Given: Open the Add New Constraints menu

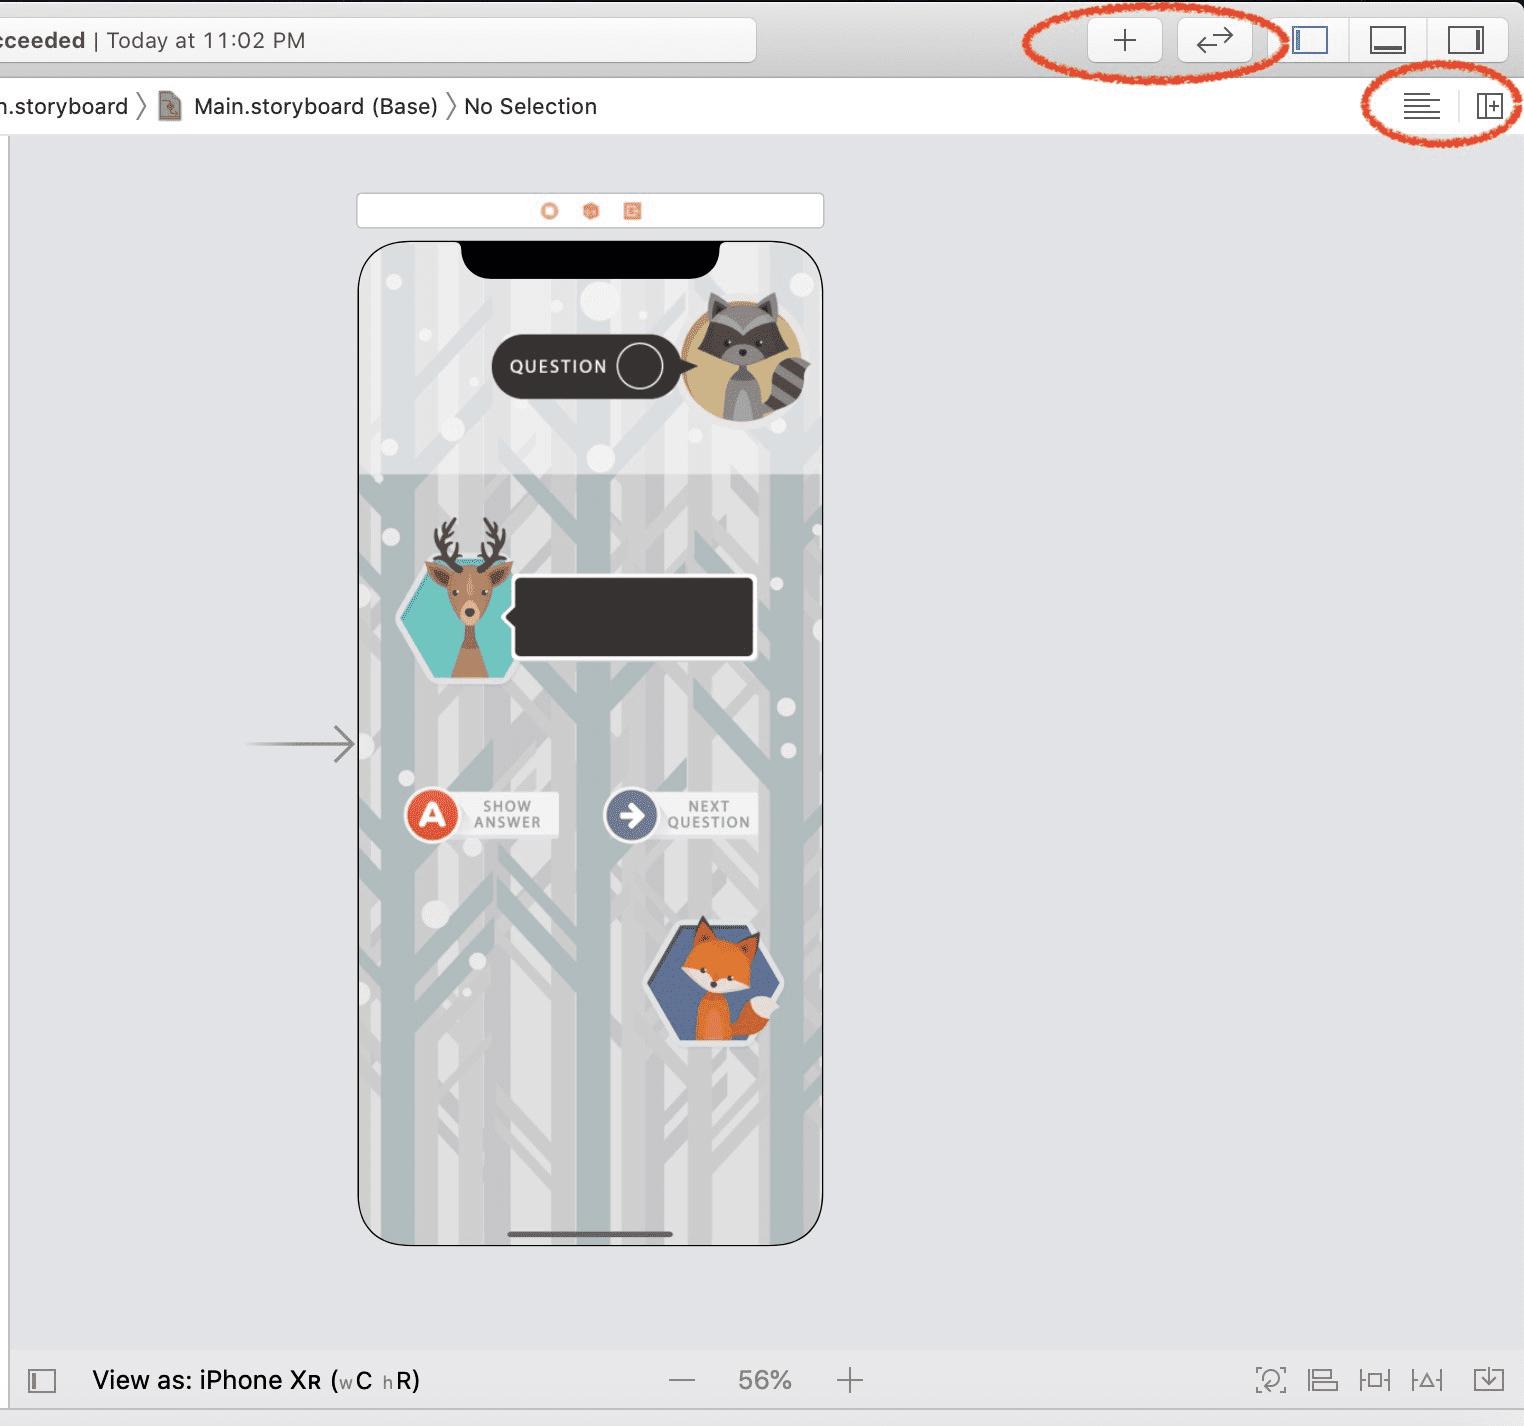Looking at the screenshot, I should (x=1375, y=1381).
